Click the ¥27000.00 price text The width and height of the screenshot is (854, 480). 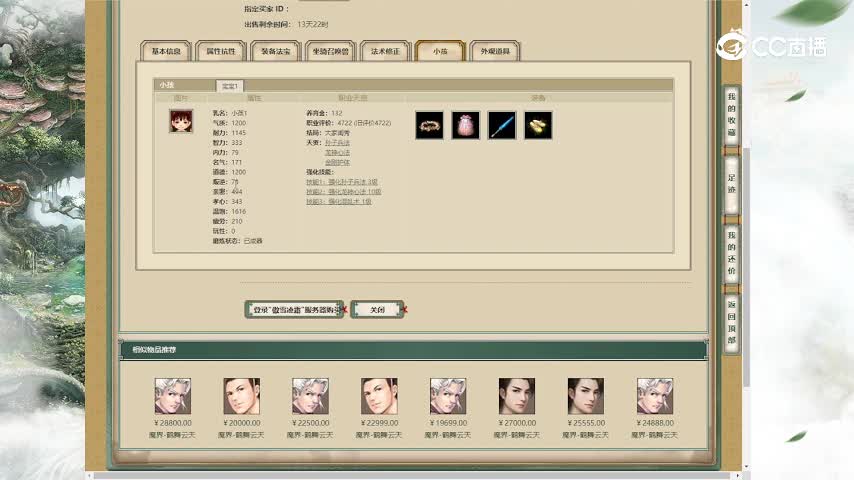coord(517,423)
